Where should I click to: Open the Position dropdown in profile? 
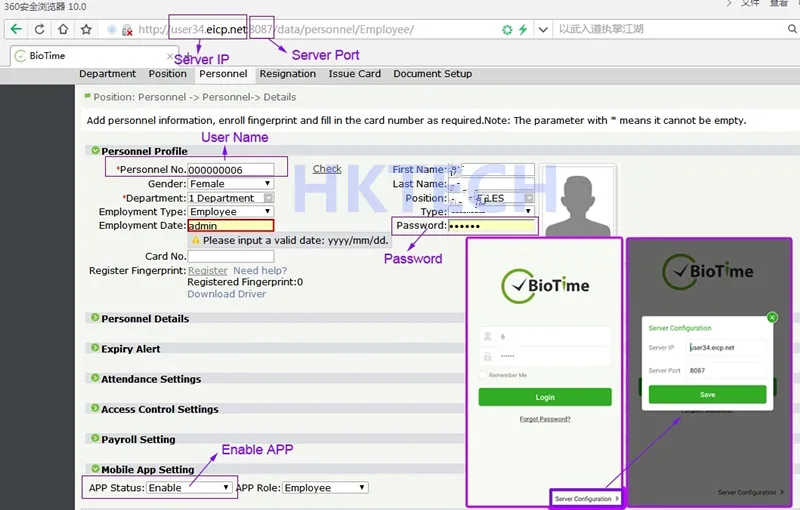(x=491, y=198)
